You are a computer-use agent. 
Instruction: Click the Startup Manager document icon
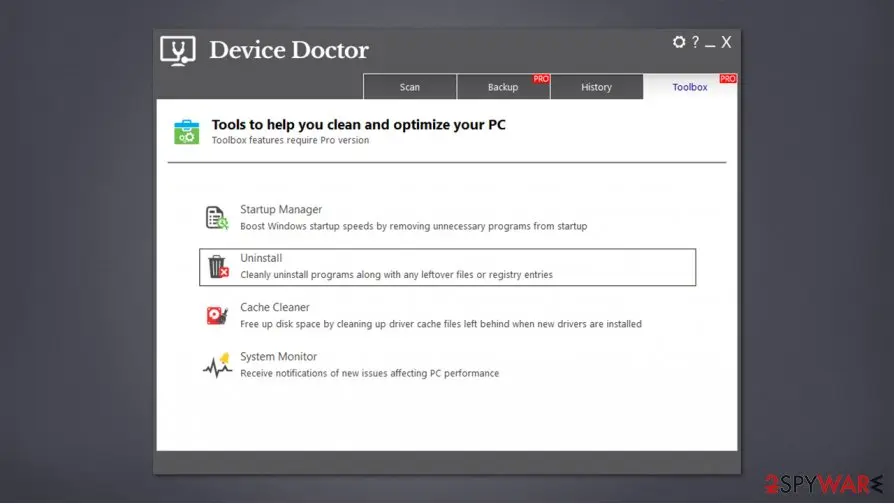tap(217, 218)
